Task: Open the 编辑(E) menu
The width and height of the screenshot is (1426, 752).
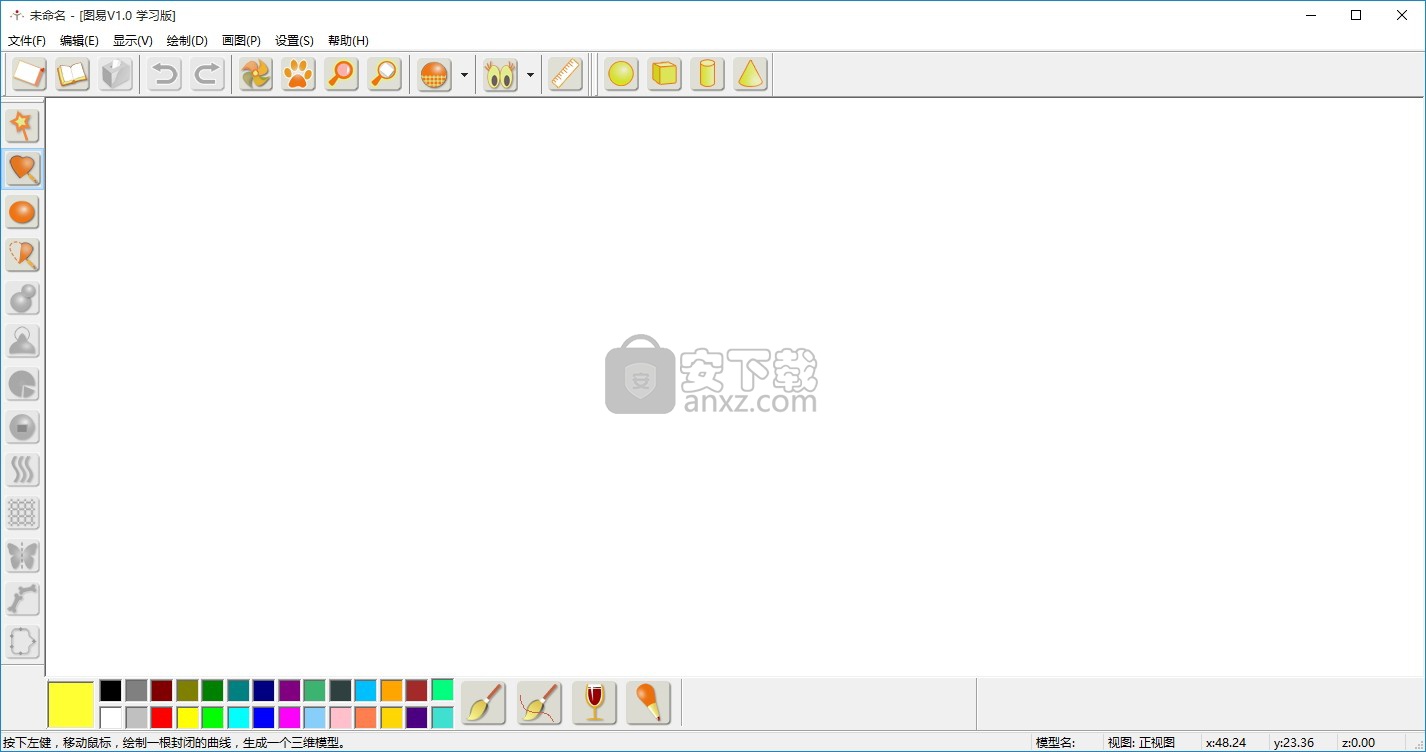Action: pos(79,41)
